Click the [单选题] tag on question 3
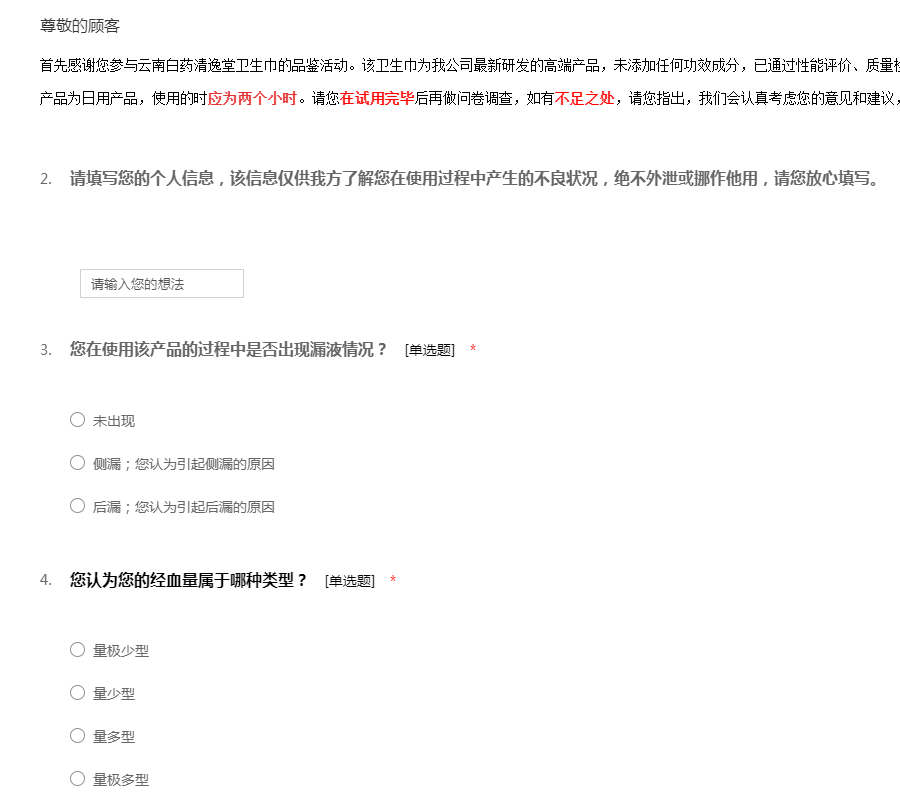Viewport: 900px width, 800px height. click(430, 350)
